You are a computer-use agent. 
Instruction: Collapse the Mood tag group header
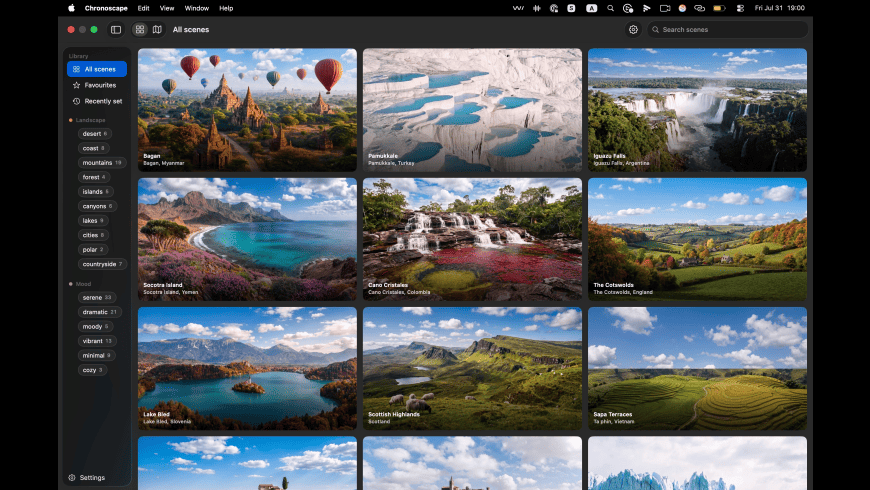[80, 284]
